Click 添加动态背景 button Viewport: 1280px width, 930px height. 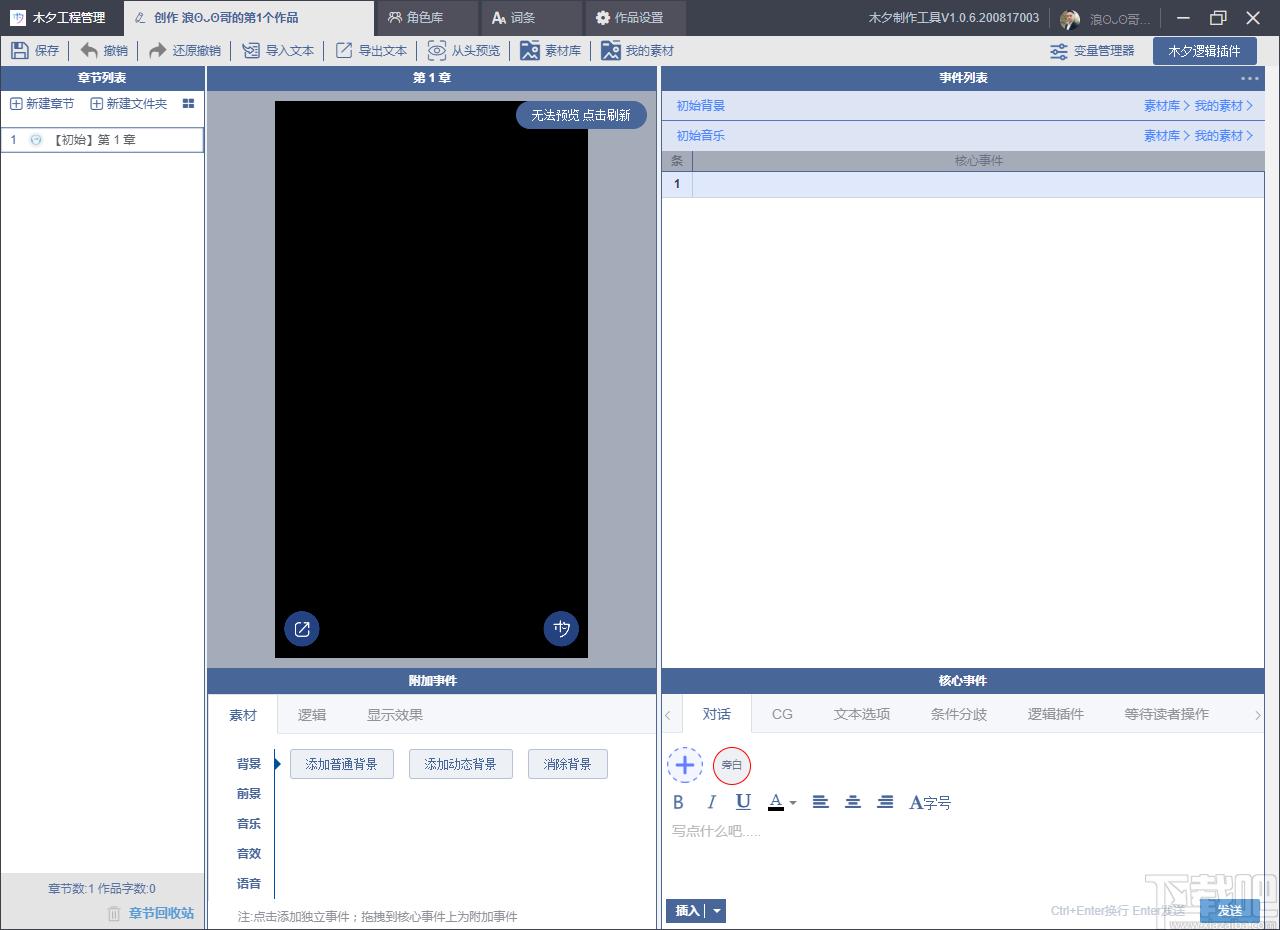(460, 764)
